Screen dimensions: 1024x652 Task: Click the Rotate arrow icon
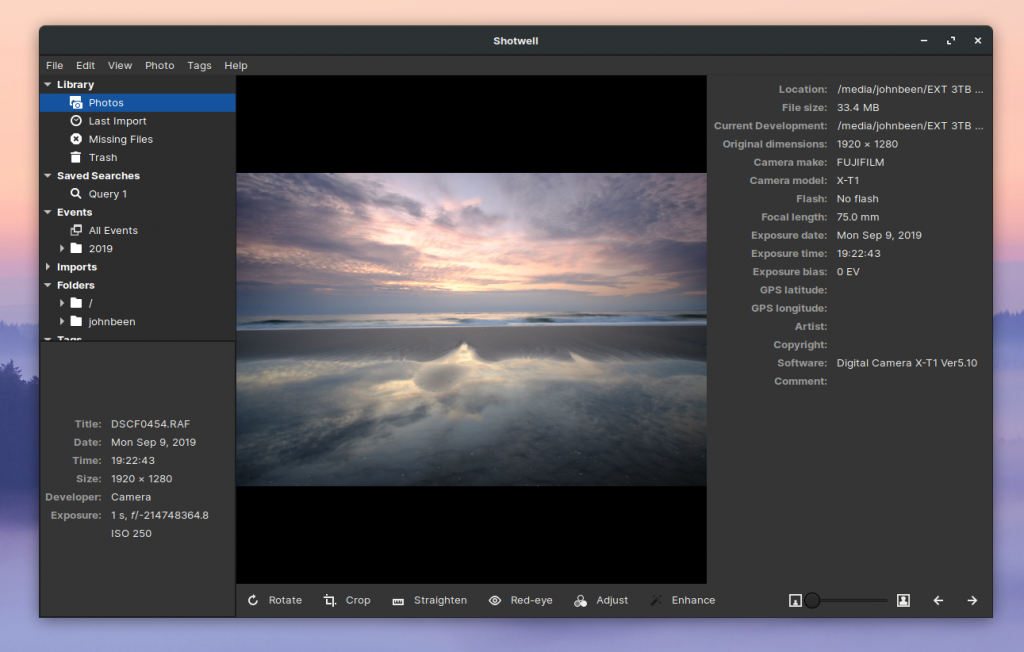pyautogui.click(x=253, y=600)
